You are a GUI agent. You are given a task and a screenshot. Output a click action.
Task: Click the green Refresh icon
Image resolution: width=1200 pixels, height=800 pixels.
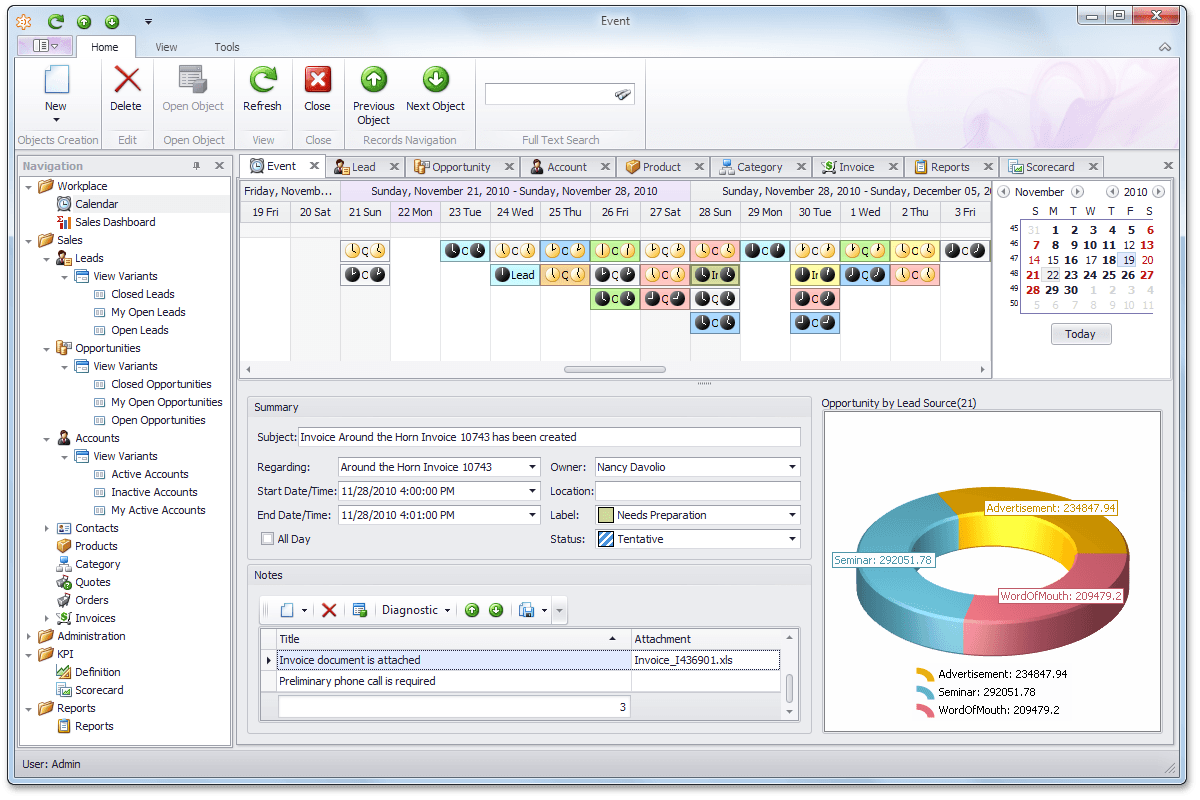pyautogui.click(x=262, y=81)
